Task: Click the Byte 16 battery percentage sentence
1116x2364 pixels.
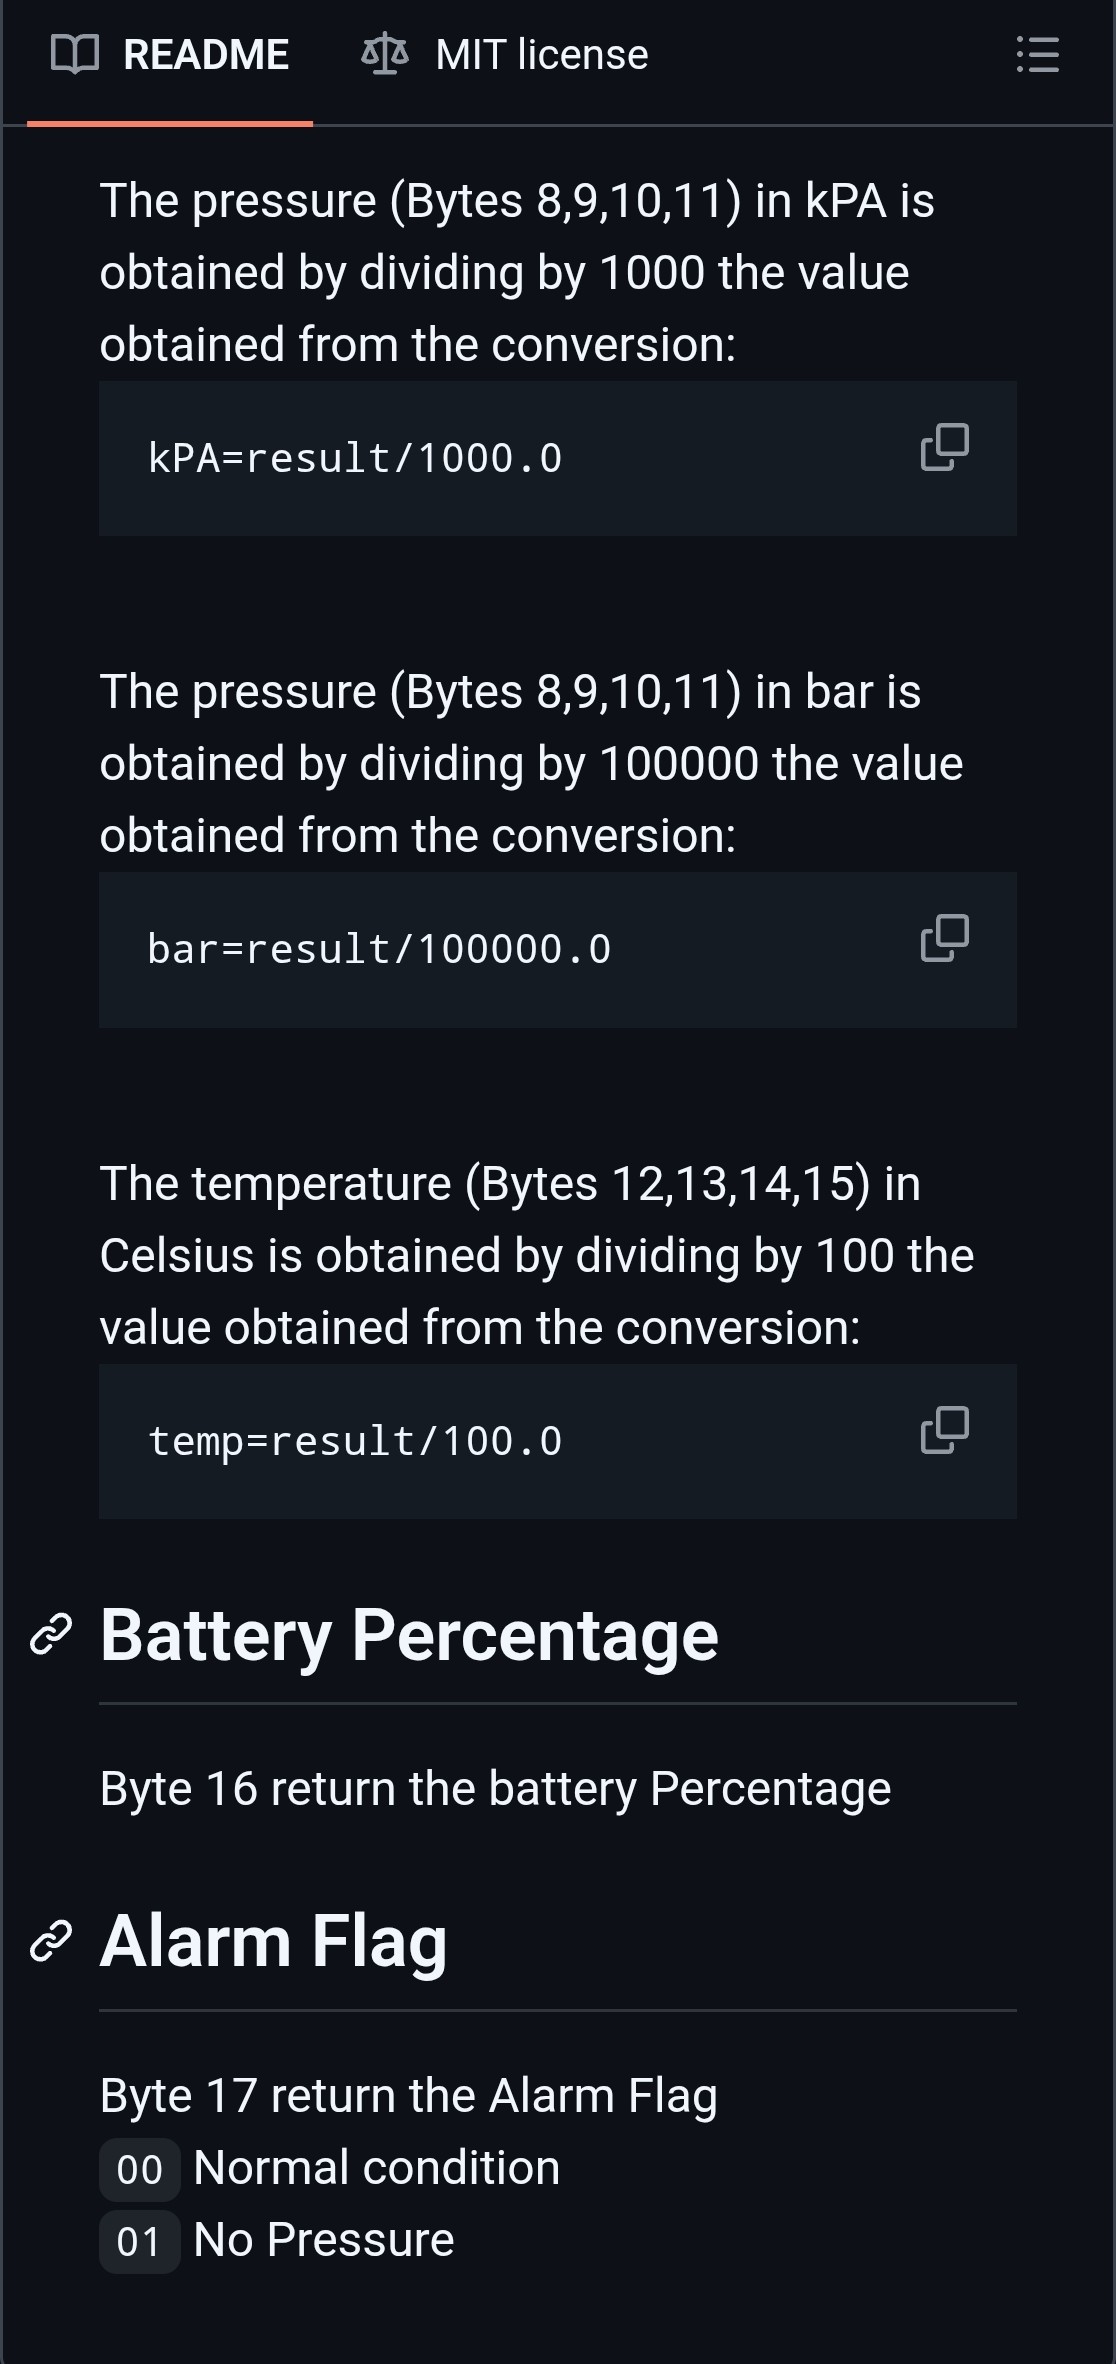Action: coord(495,1788)
